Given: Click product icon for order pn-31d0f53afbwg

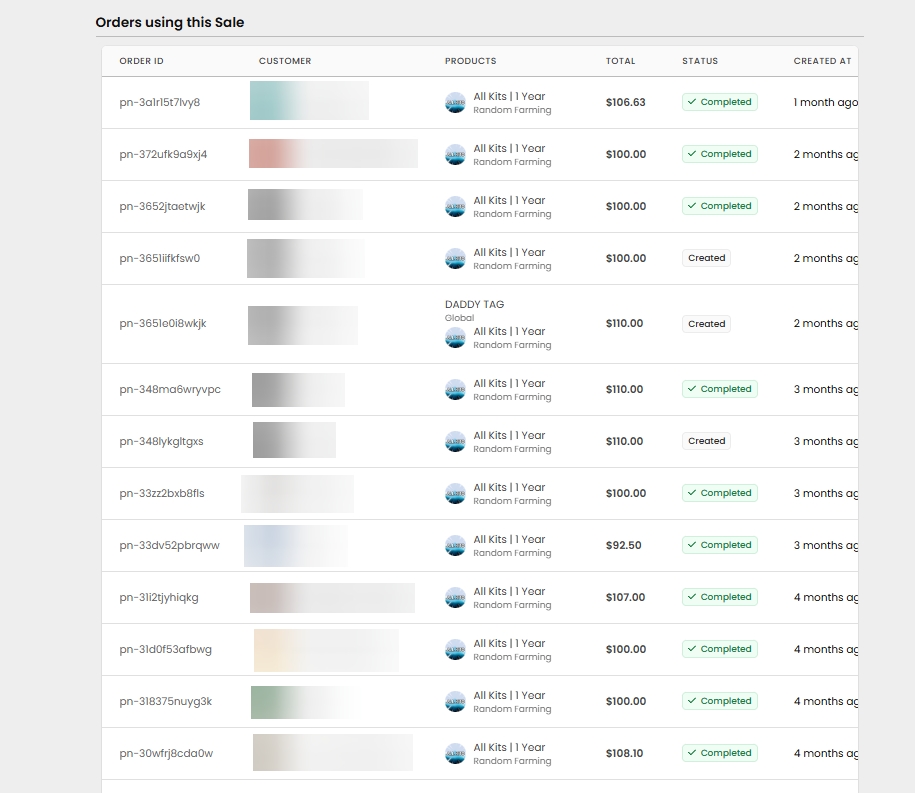Looking at the screenshot, I should coord(455,650).
